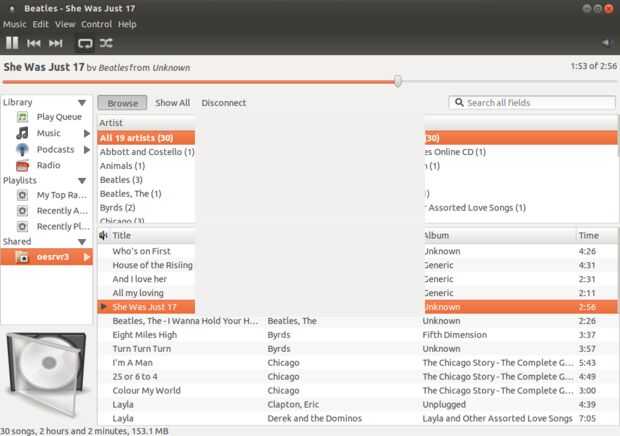Viewport: 620px width, 436px height.
Task: Collapse the Playlists section
Action: [x=82, y=181]
